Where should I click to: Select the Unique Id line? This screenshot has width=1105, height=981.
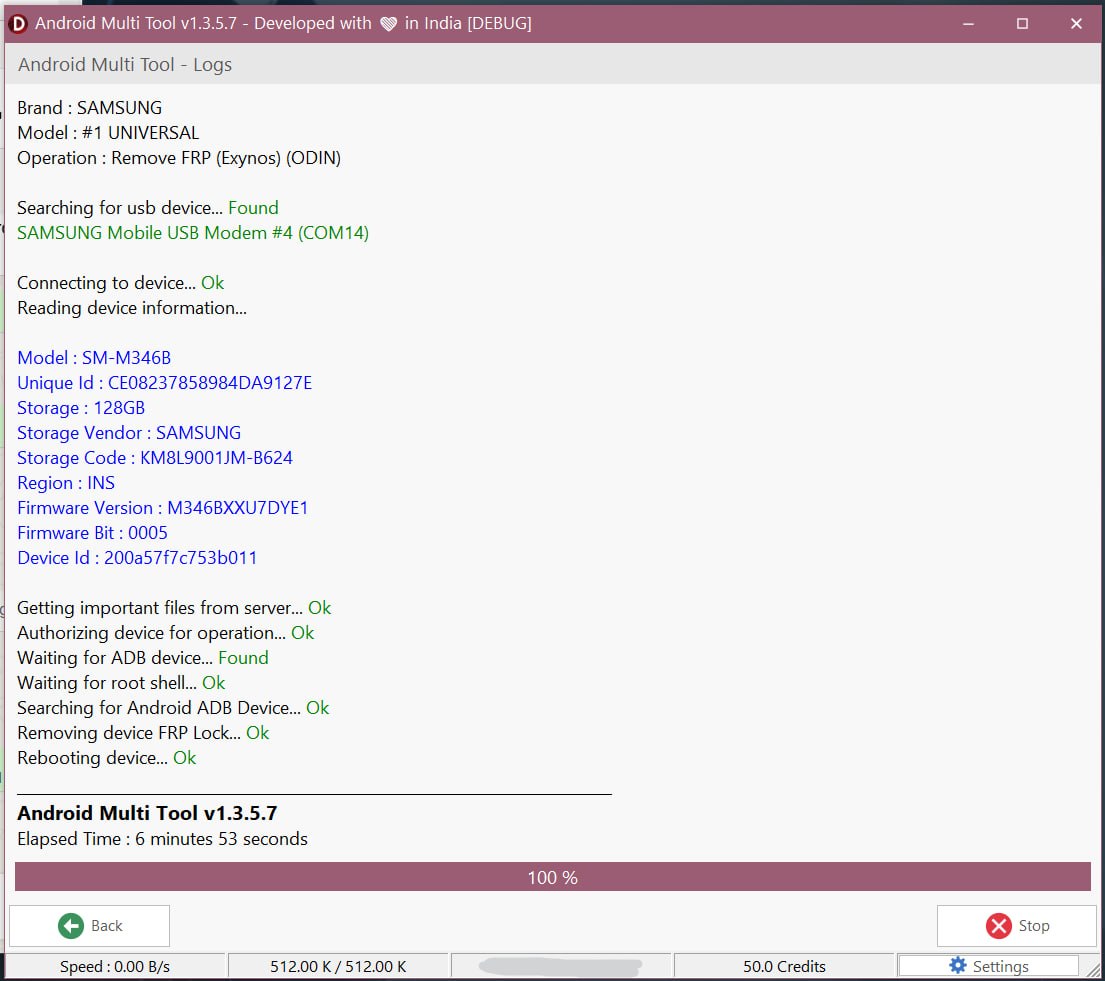click(164, 383)
